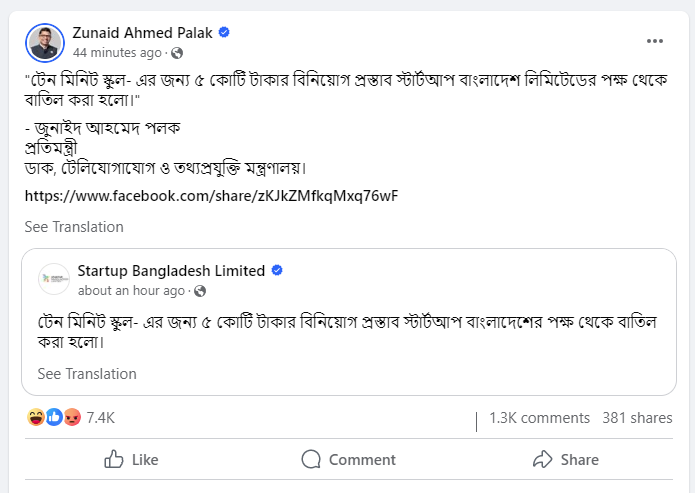Expand the 1.3K comments
The image size is (695, 493).
click(539, 418)
